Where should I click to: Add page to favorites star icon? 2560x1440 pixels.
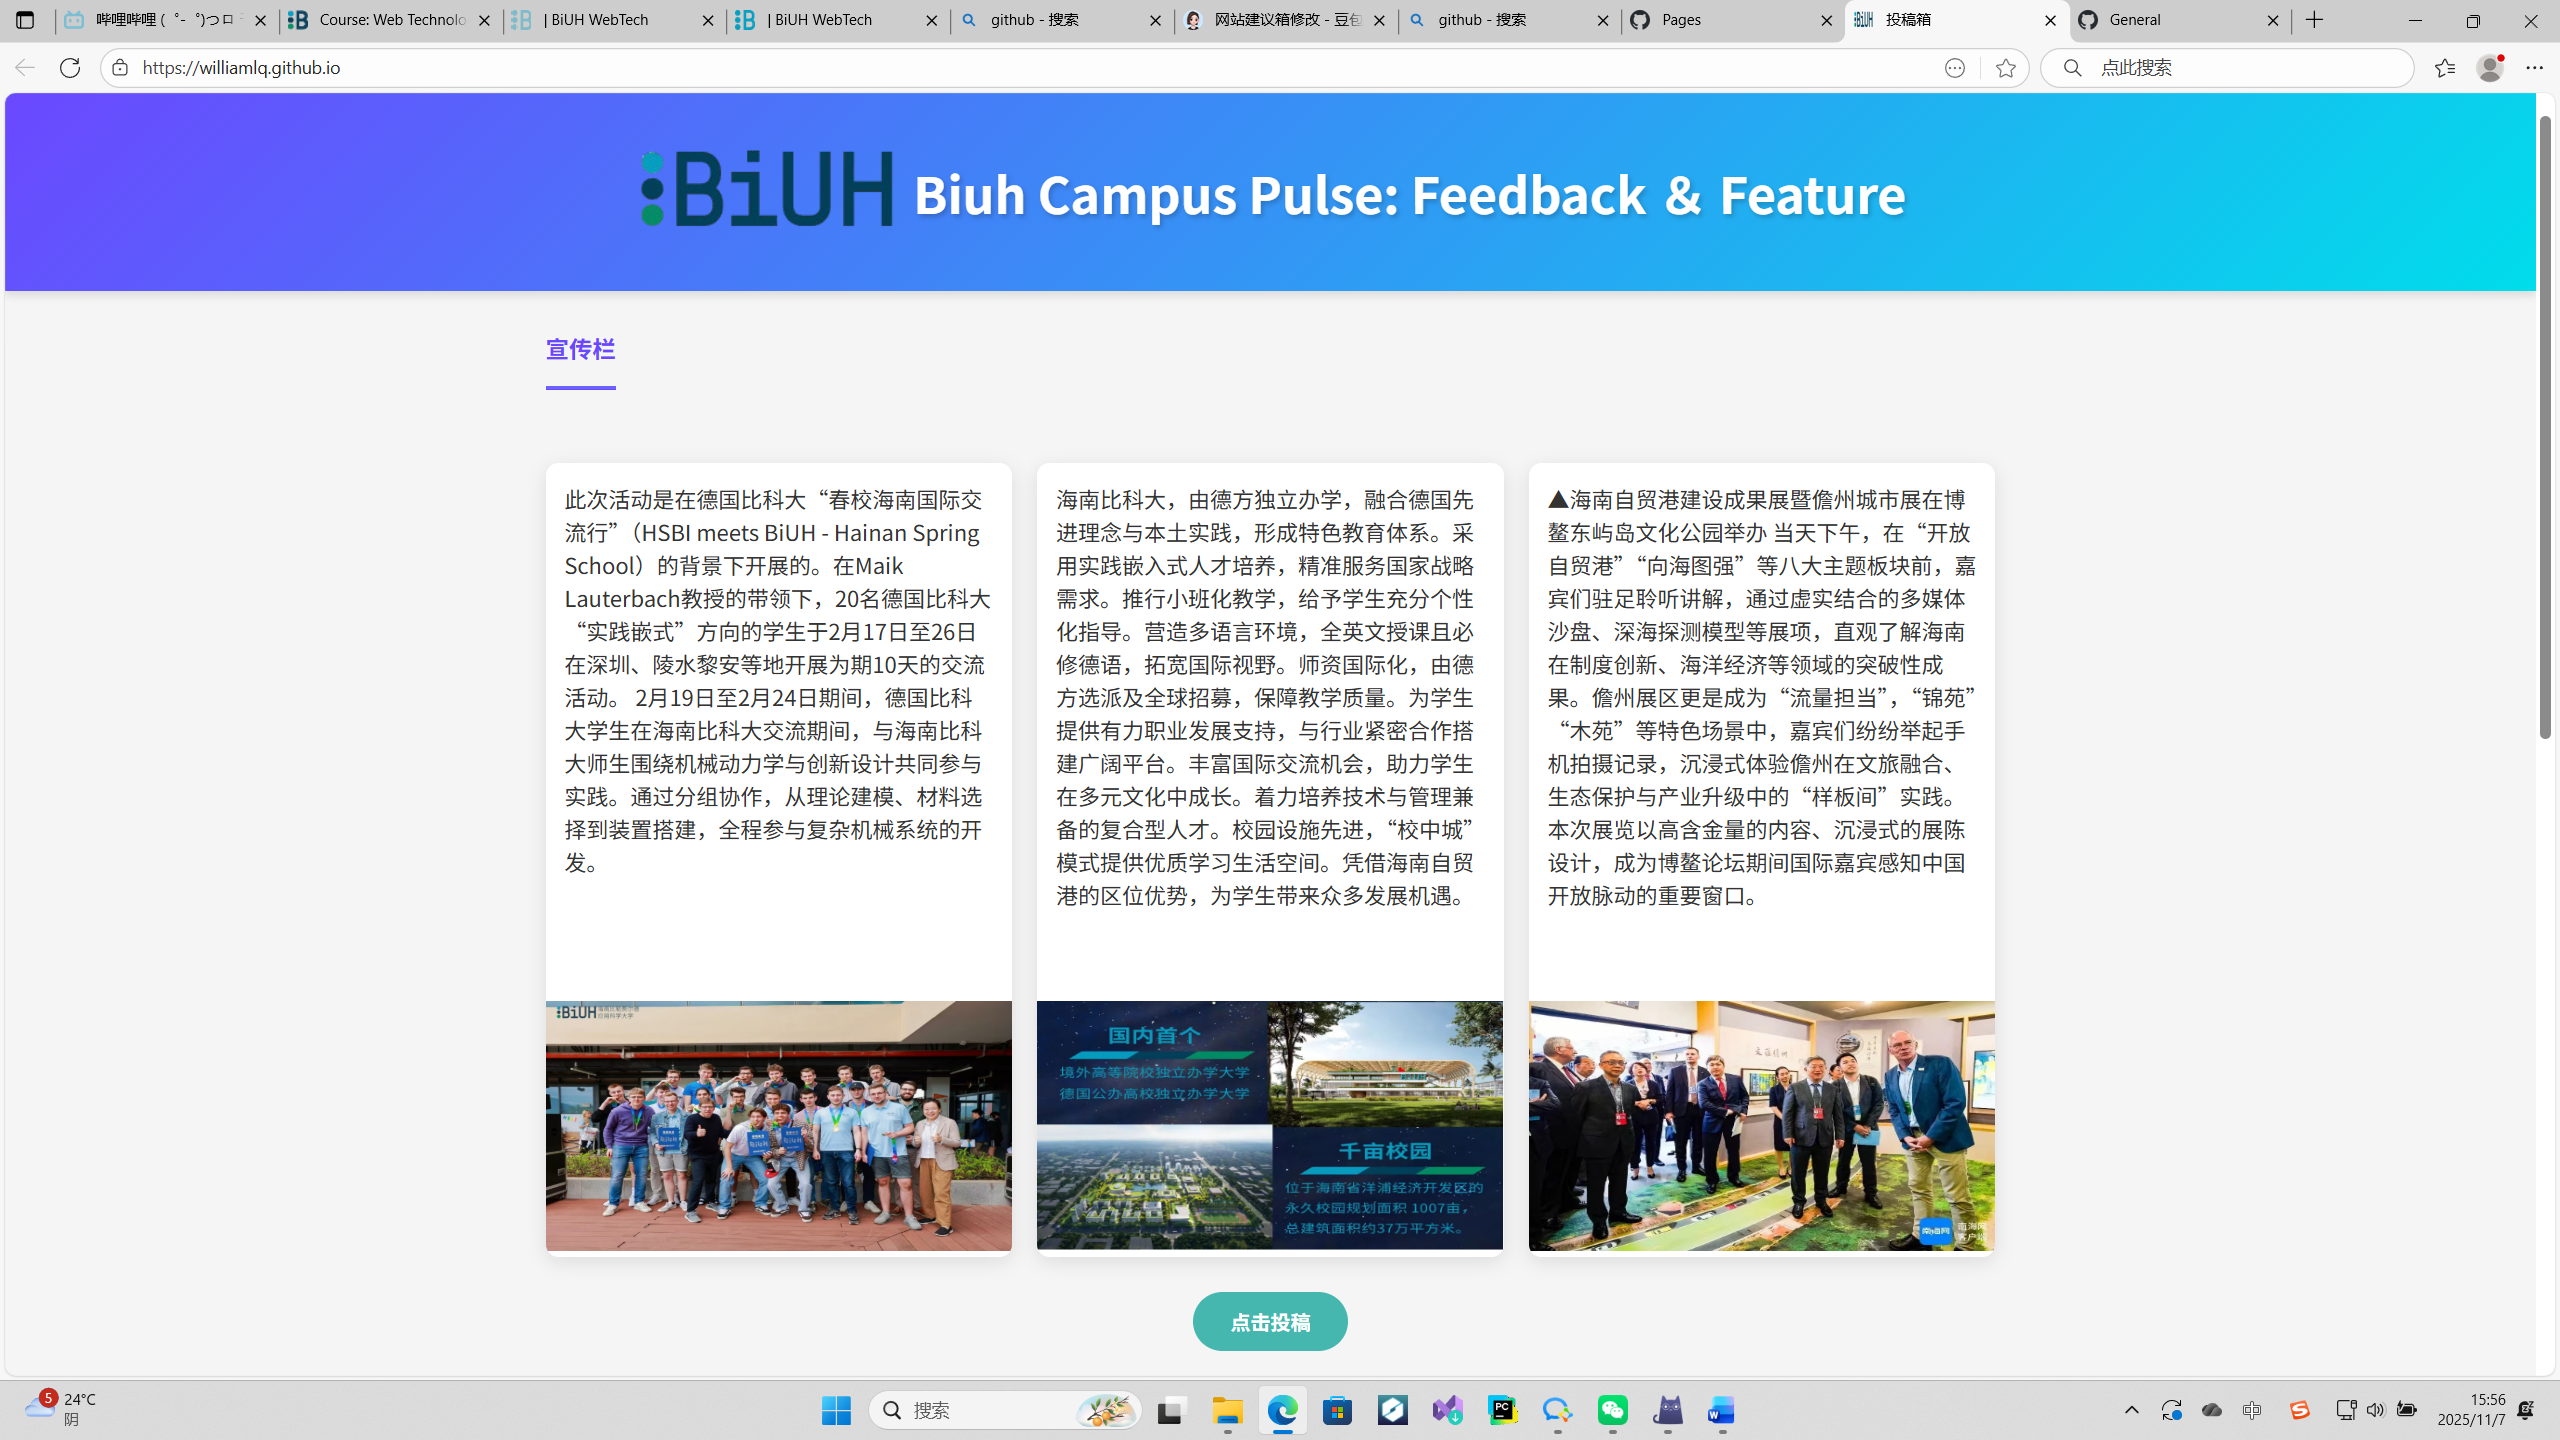2005,68
